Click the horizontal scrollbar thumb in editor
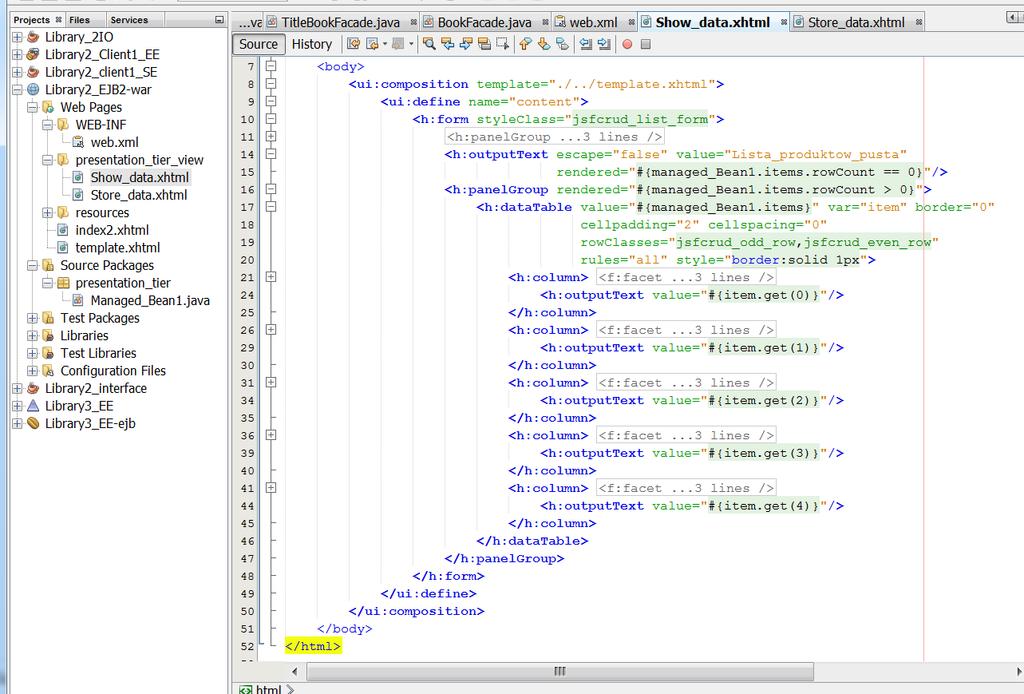Viewport: 1024px width, 694px height. (x=560, y=671)
